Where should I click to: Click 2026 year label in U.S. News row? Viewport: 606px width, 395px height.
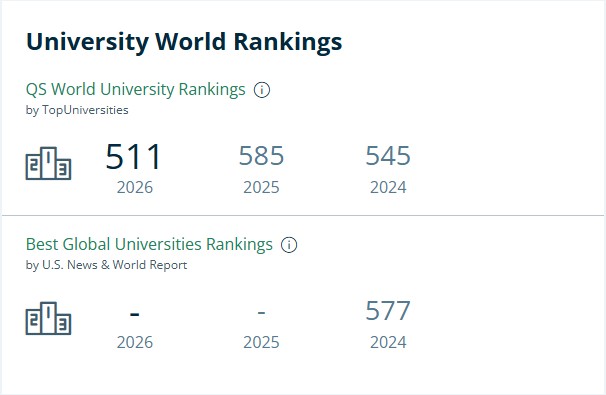pyautogui.click(x=135, y=342)
